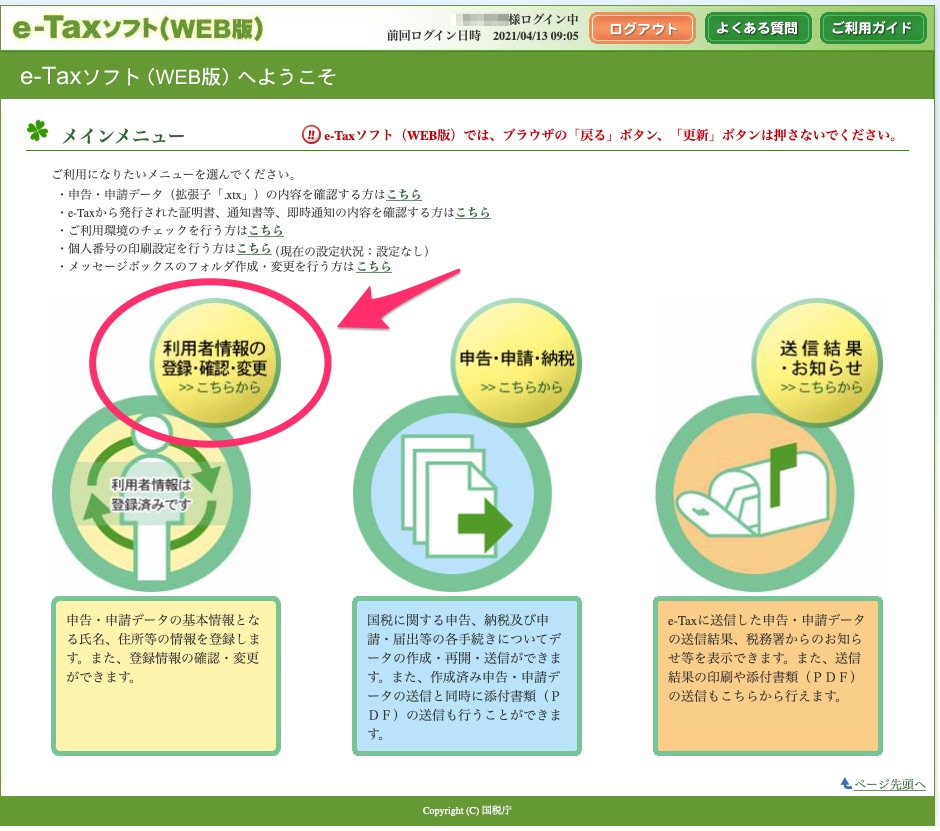Click yellow description box about 基本情報
The width and height of the screenshot is (940, 831).
[166, 676]
